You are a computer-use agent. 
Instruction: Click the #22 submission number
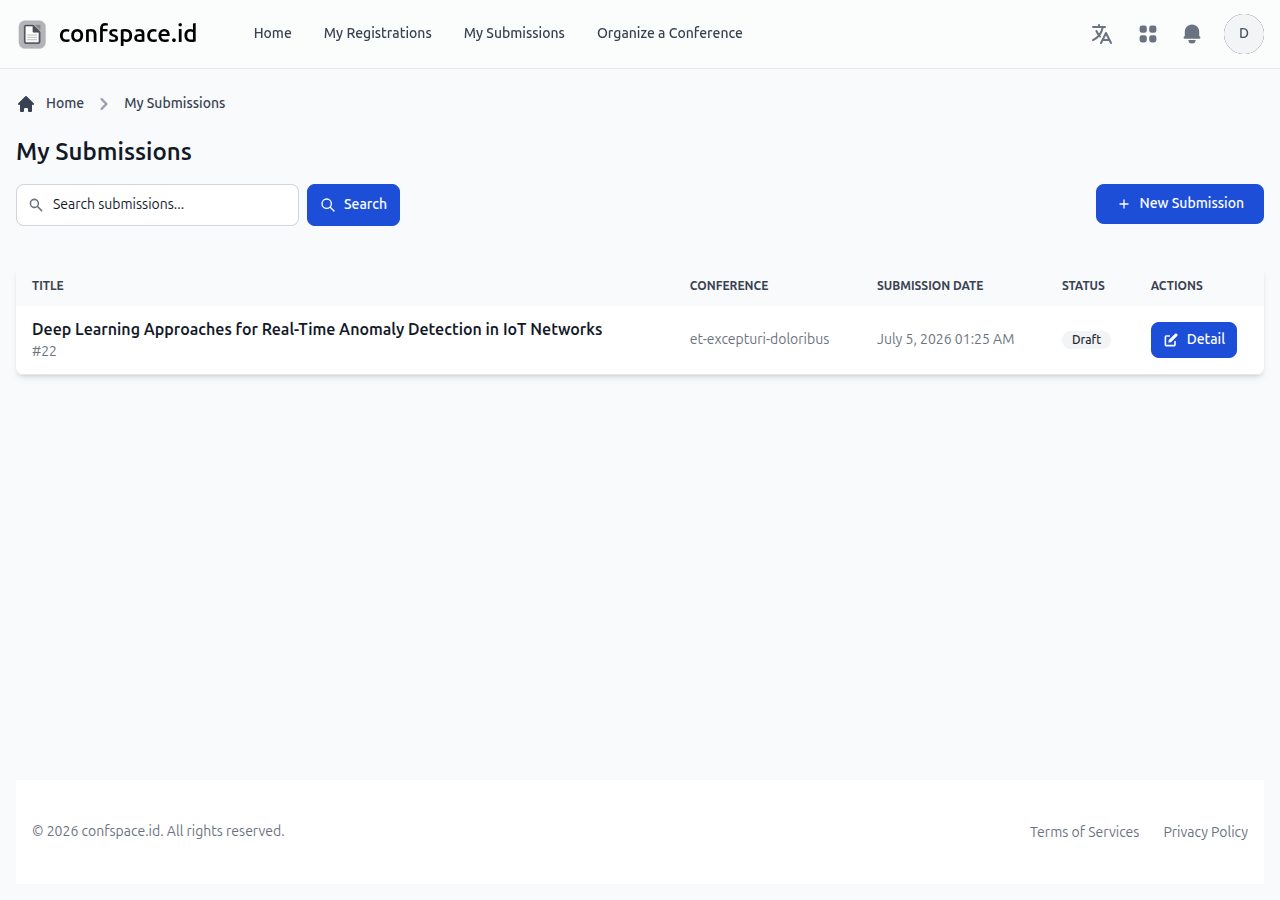(44, 351)
